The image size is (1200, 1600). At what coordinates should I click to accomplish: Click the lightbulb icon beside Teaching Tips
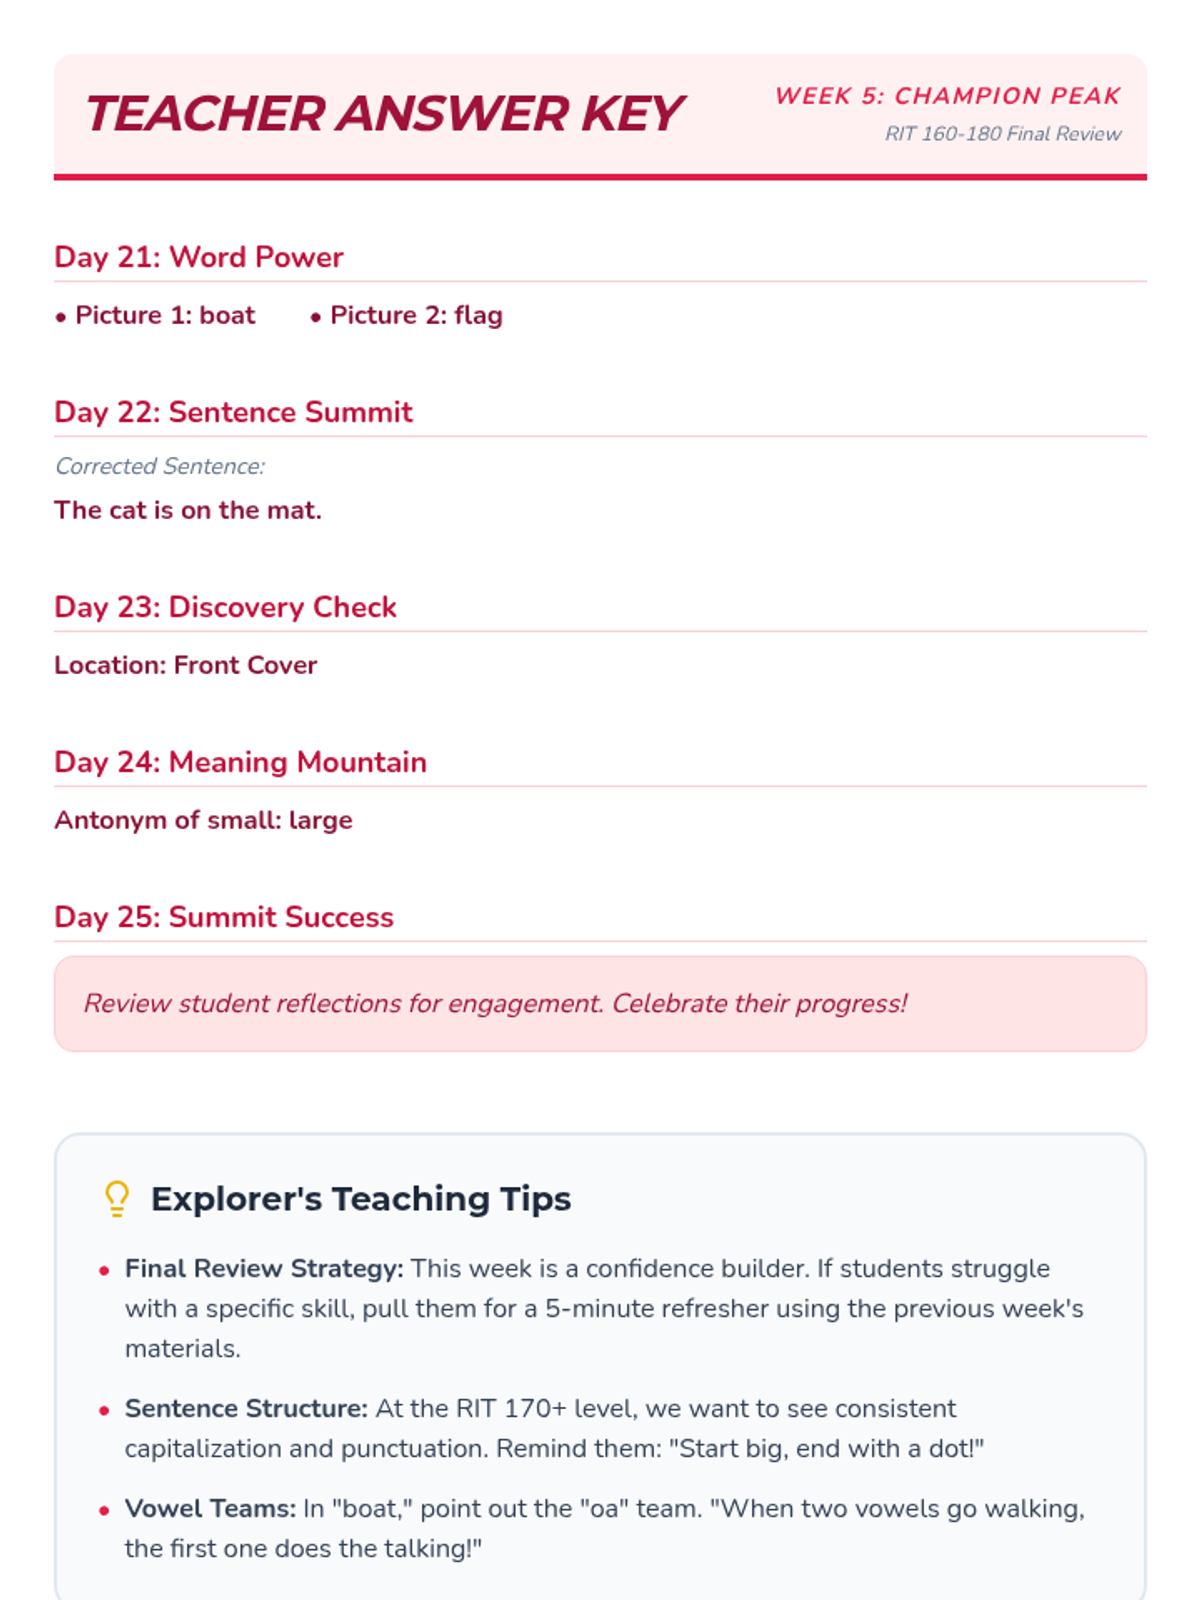point(117,1198)
